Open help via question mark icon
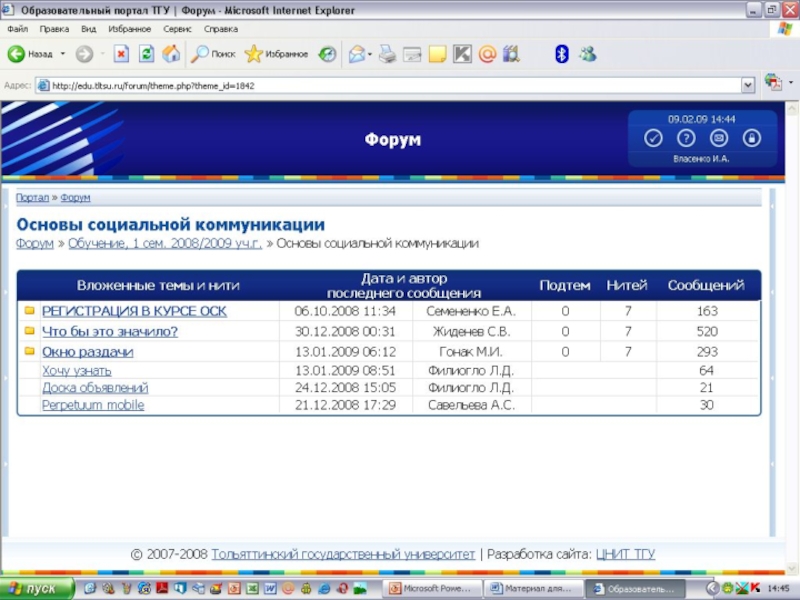800x600 pixels. pos(686,138)
